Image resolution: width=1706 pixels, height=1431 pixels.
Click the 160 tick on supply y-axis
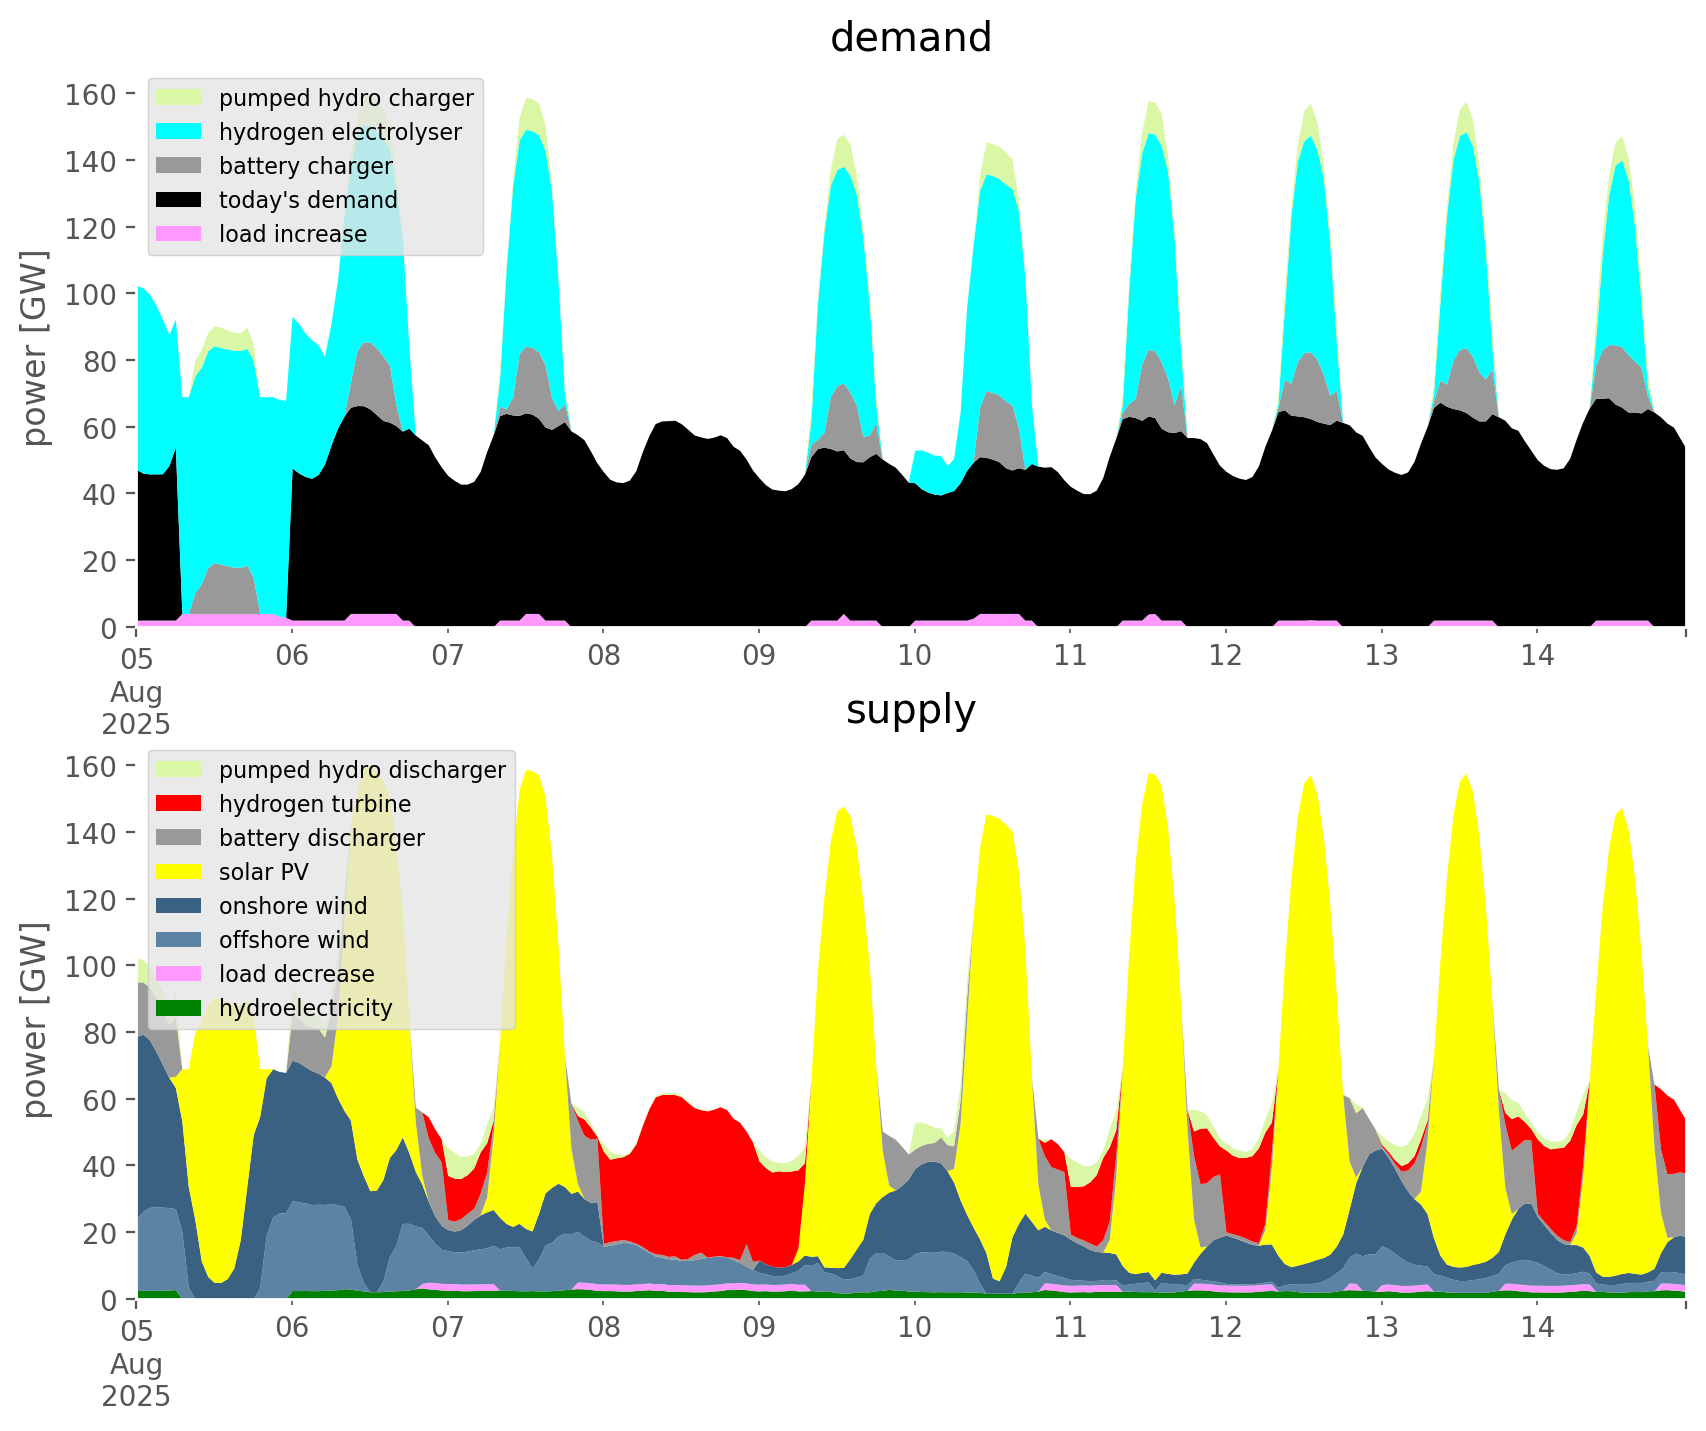tap(90, 767)
